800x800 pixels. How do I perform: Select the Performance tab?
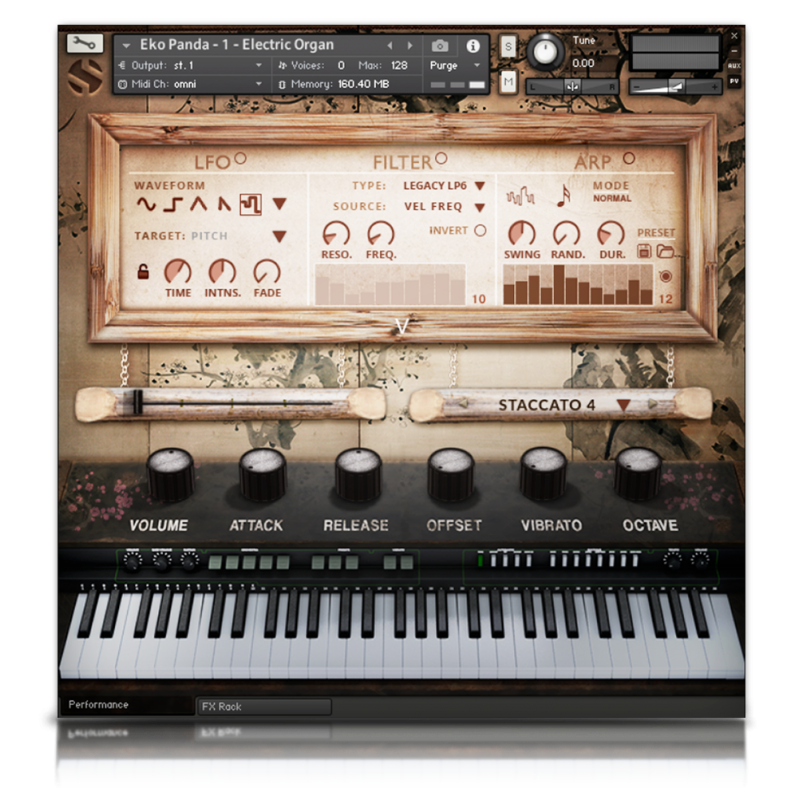99,705
